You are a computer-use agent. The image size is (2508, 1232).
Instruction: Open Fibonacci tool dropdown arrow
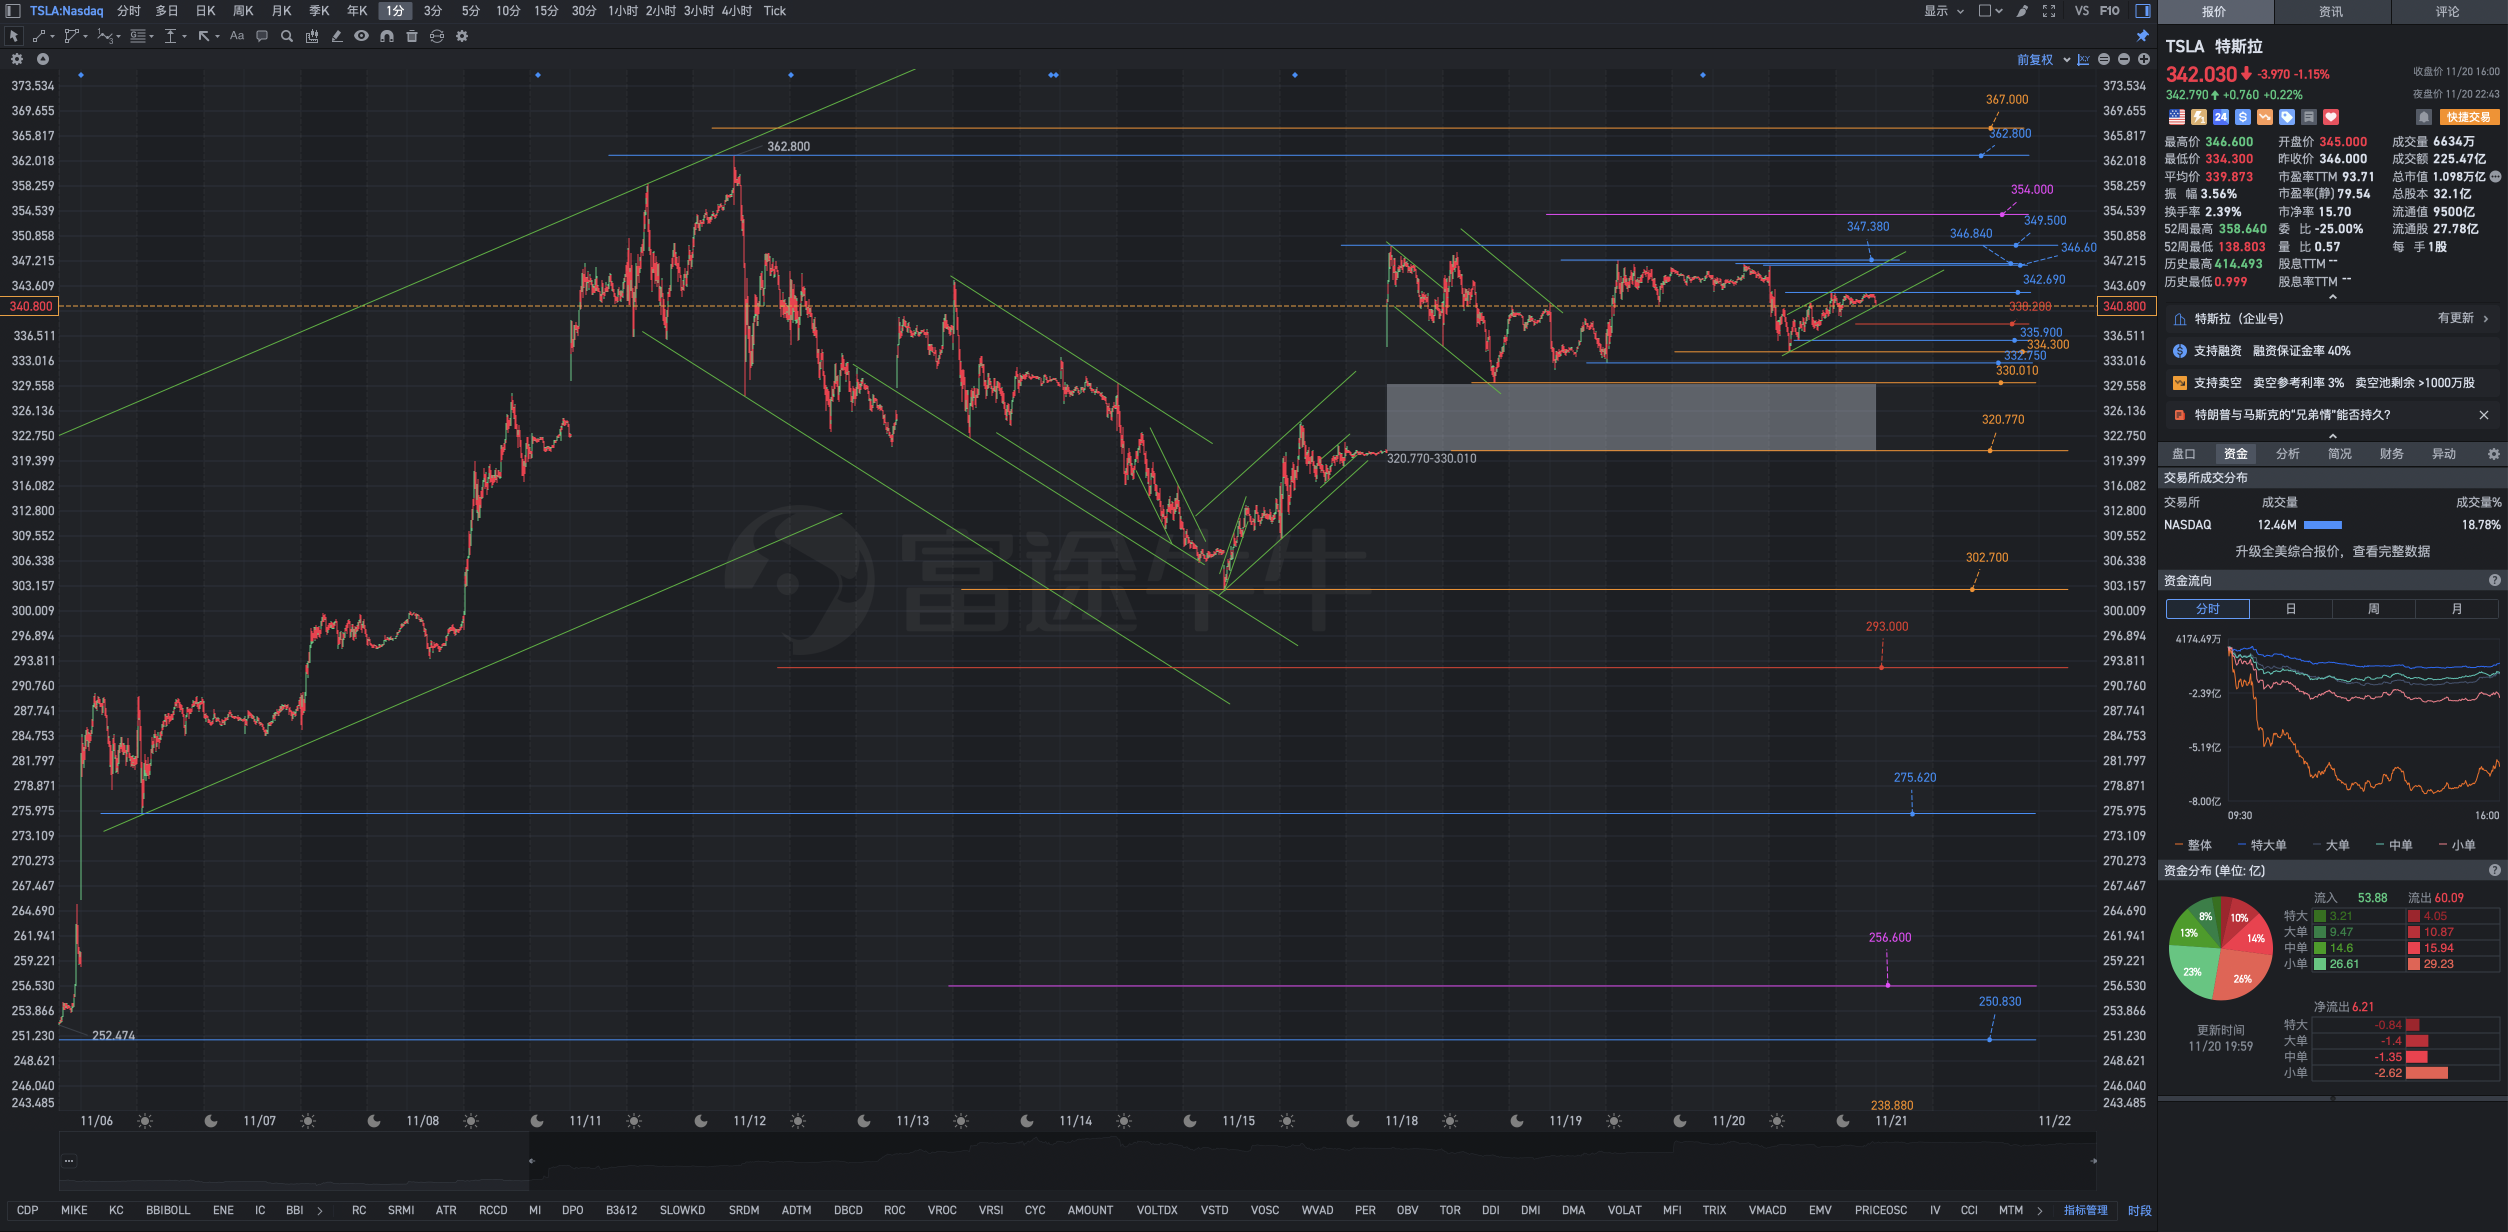[151, 37]
